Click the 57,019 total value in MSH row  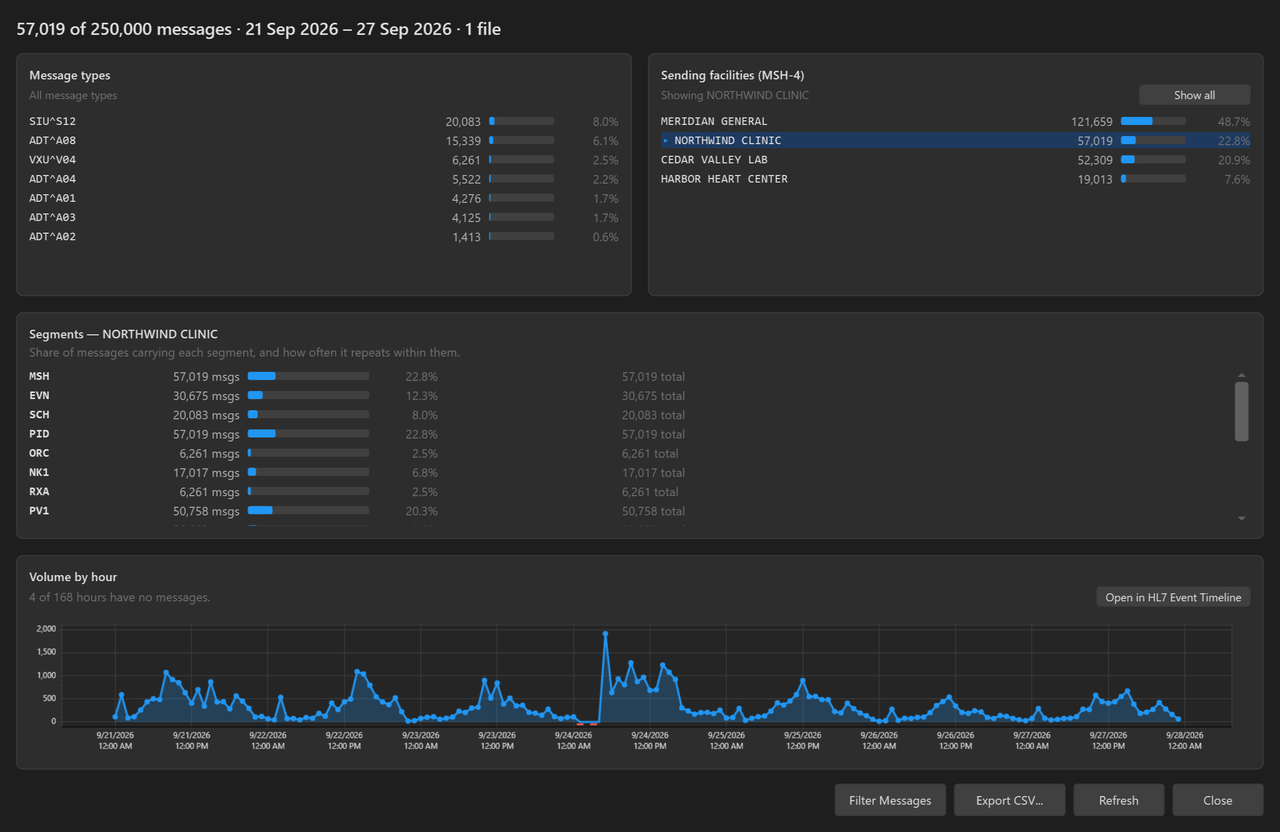pyautogui.click(x=653, y=377)
